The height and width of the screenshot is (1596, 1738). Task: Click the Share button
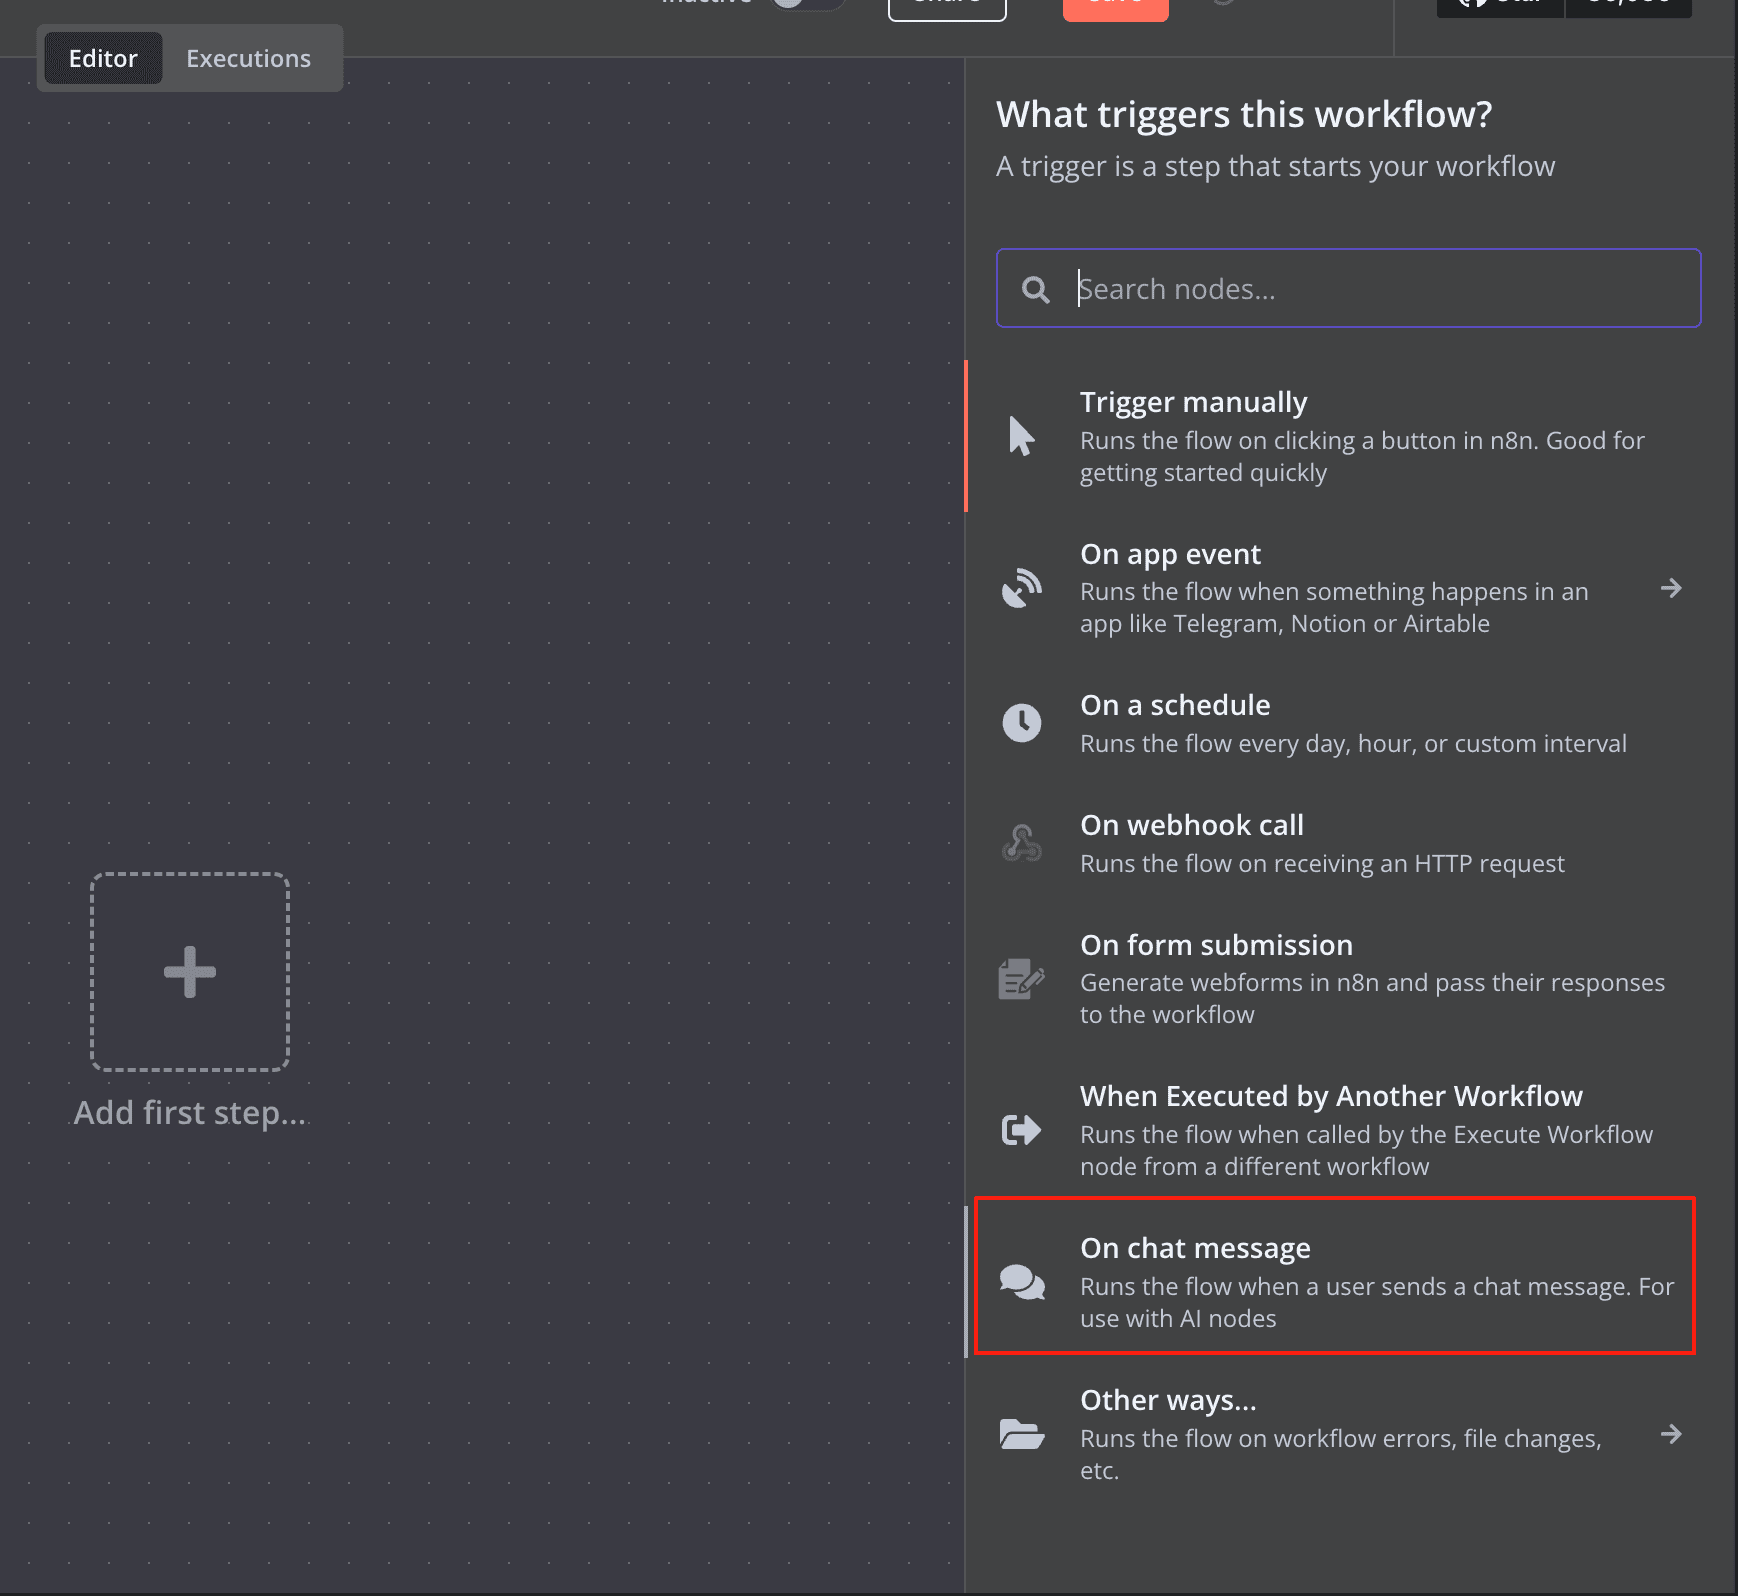click(x=946, y=5)
